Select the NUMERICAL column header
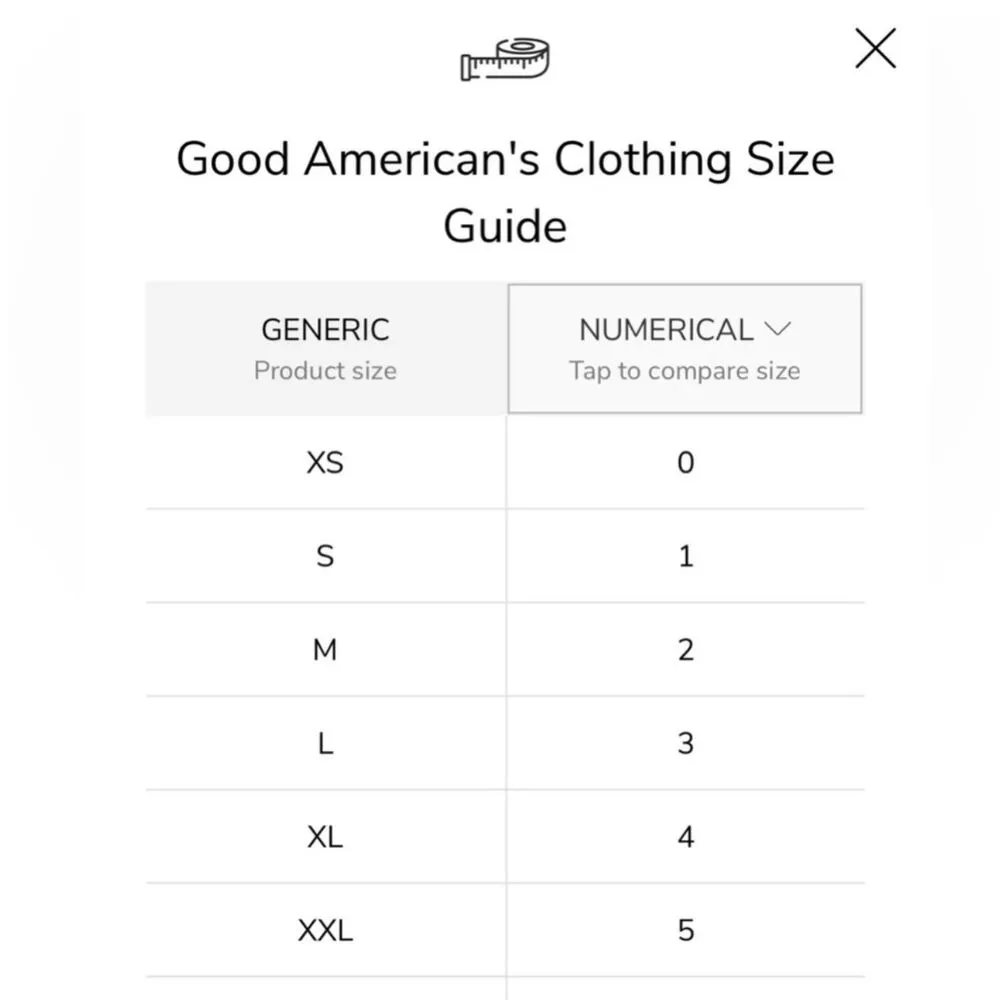The height and width of the screenshot is (1000, 1000). 667,329
